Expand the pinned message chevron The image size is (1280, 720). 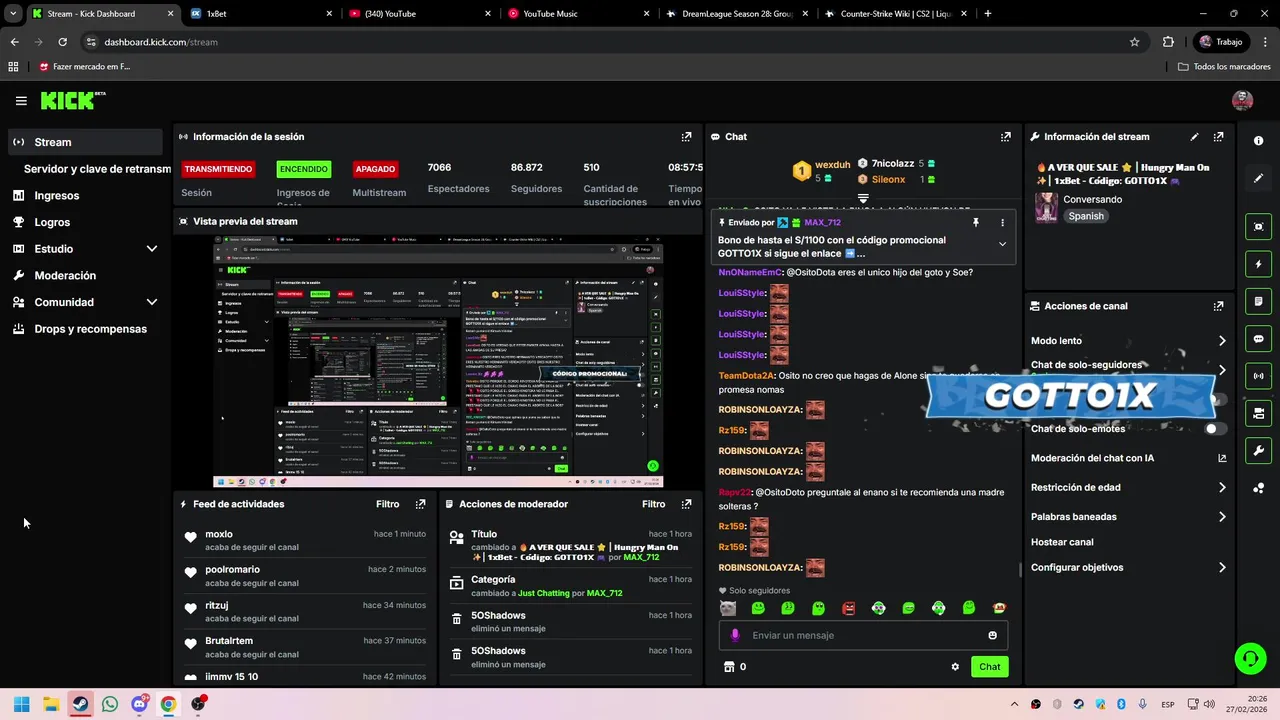(1002, 244)
